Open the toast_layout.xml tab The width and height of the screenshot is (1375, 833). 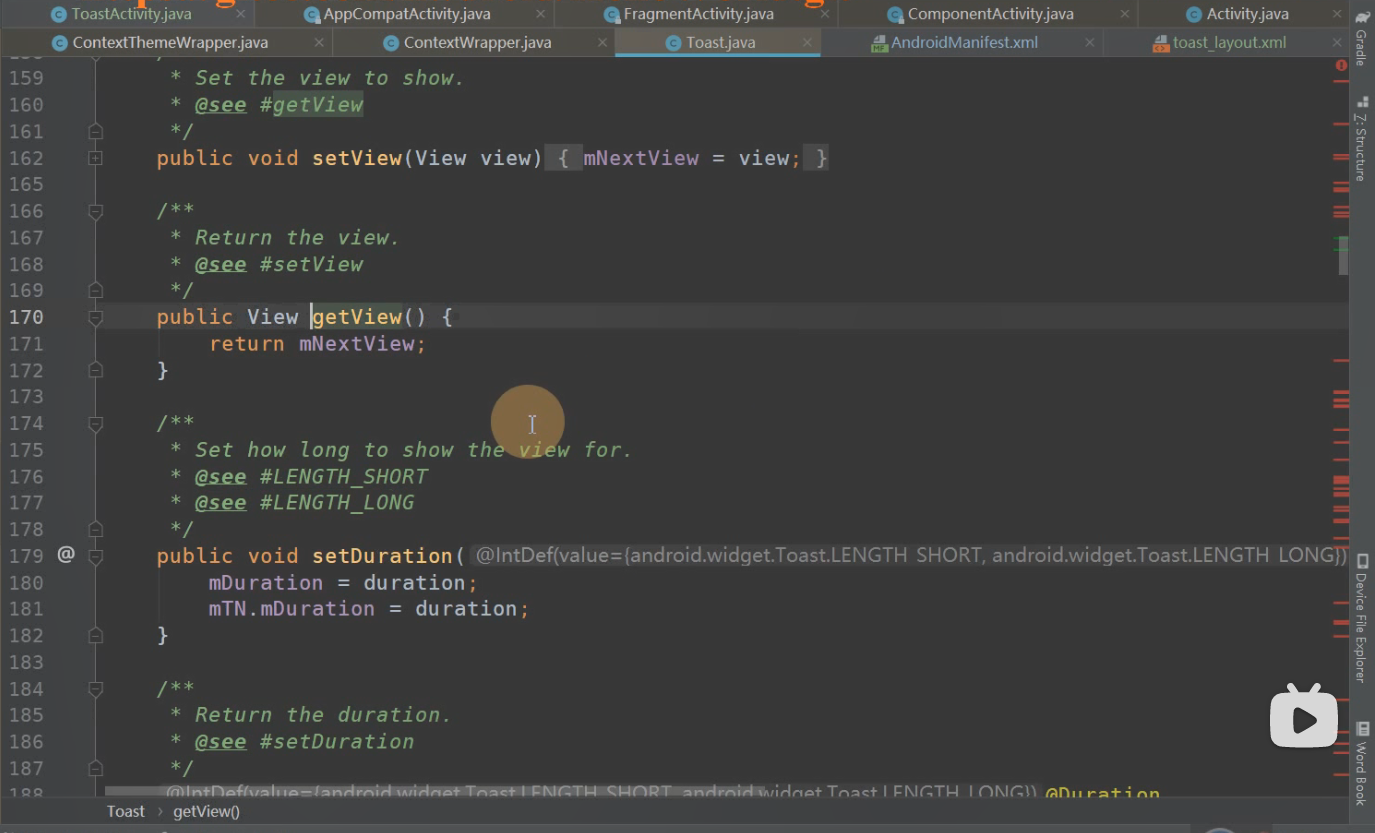pyautogui.click(x=1229, y=43)
